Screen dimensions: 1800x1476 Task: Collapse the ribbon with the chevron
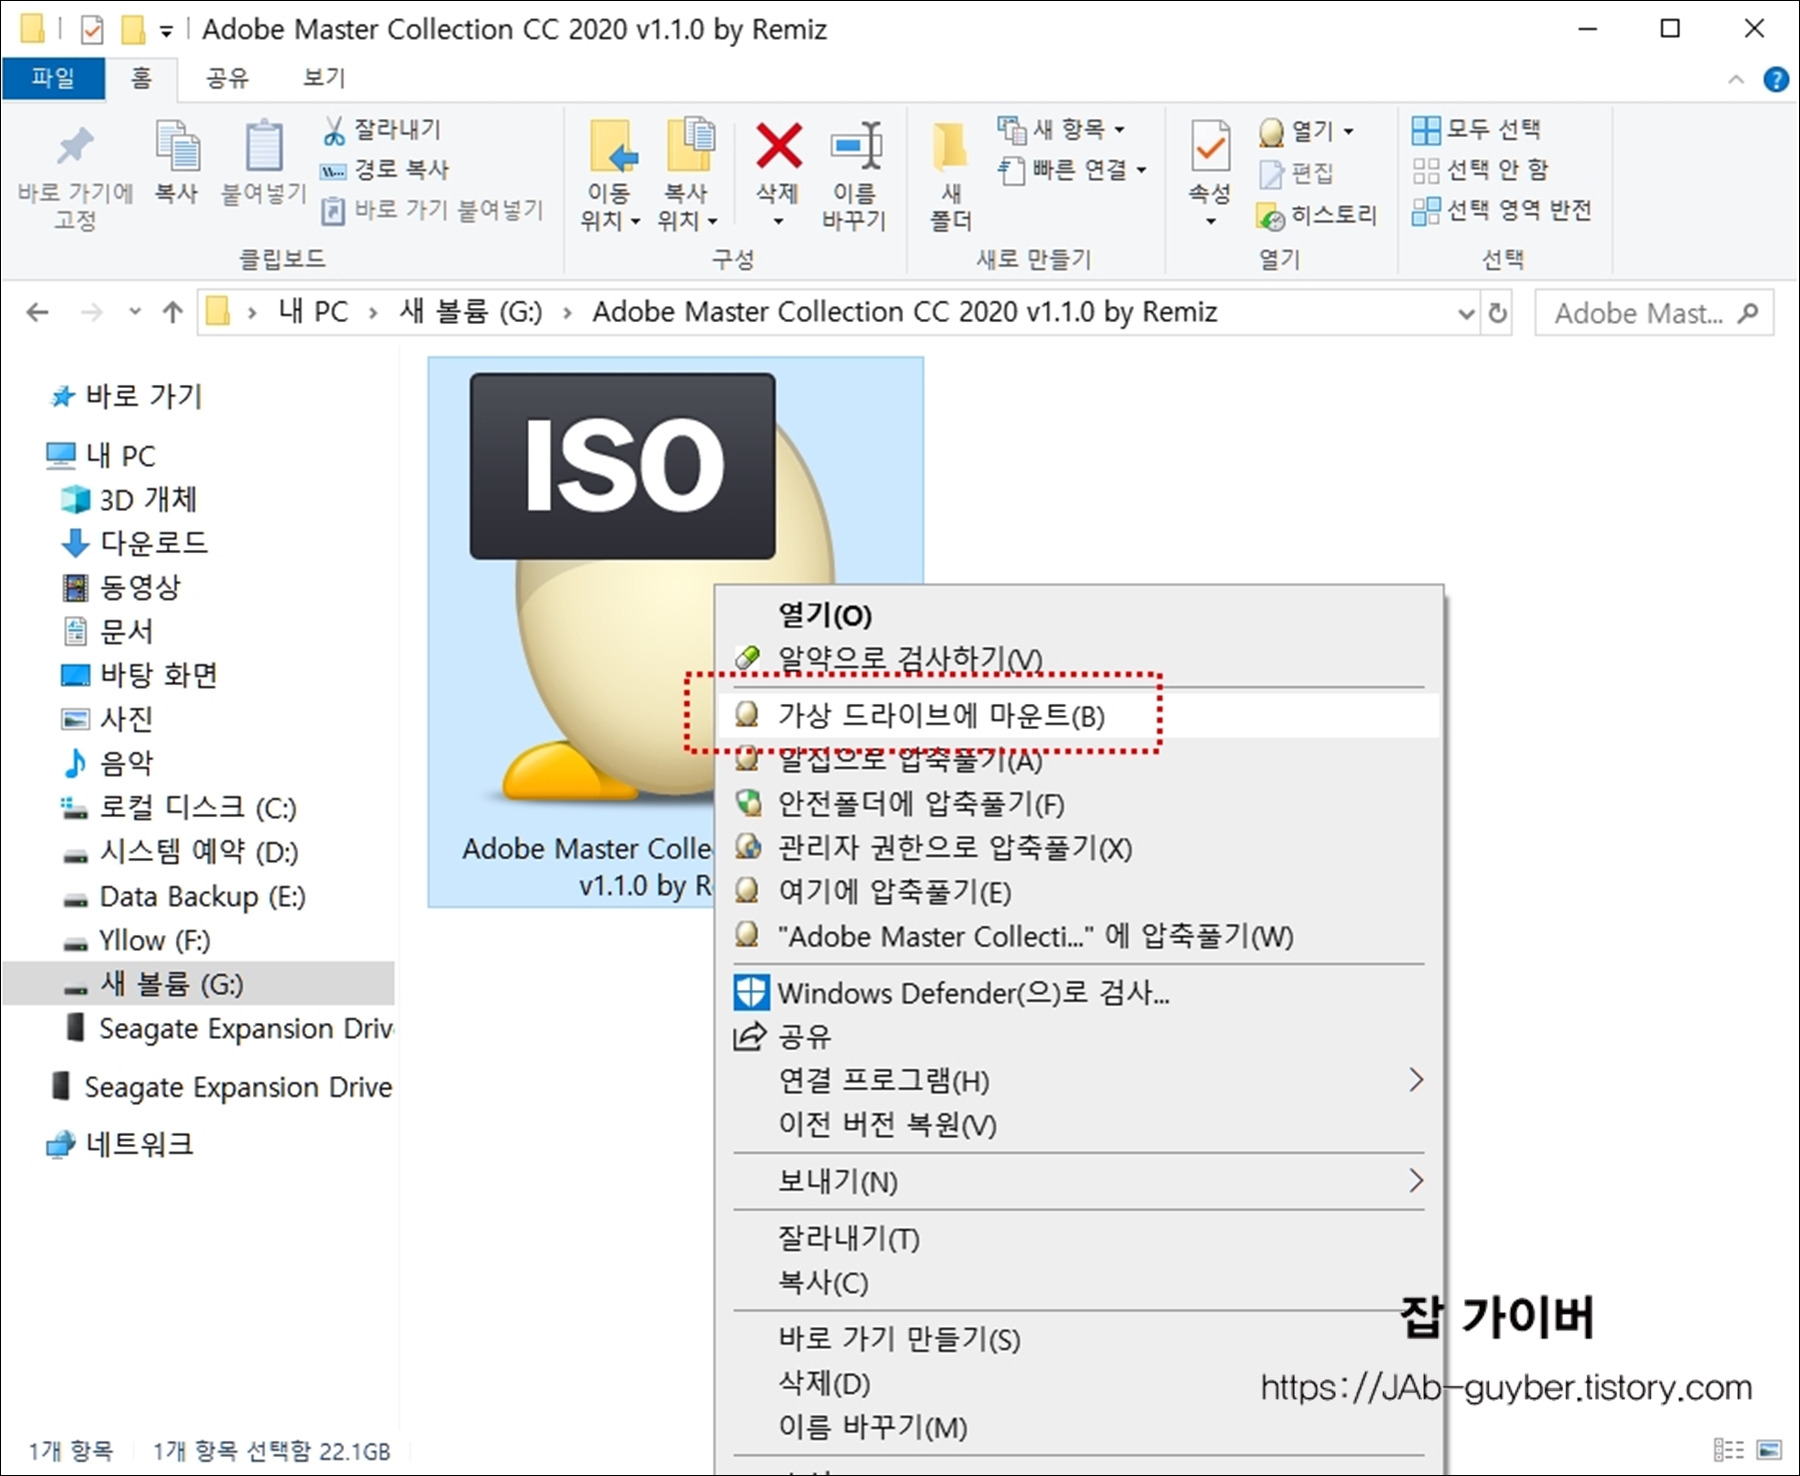(x=1736, y=79)
